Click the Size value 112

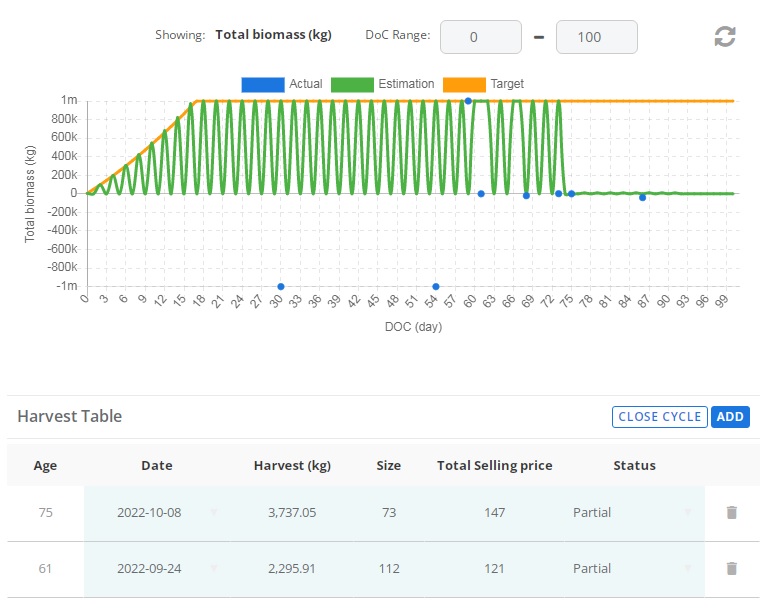(x=389, y=568)
